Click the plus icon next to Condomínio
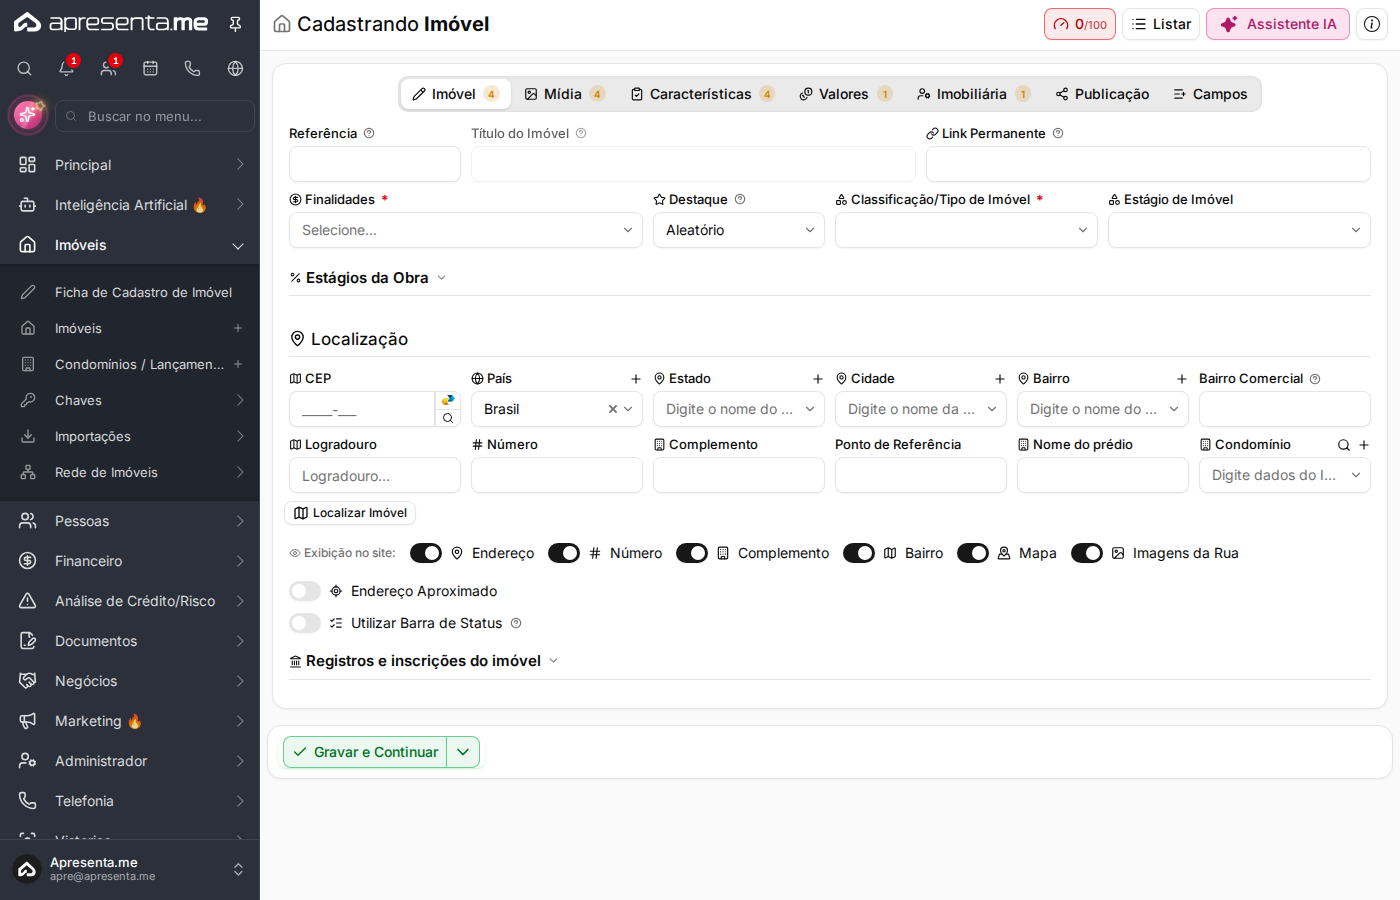This screenshot has width=1400, height=900. pyautogui.click(x=1364, y=445)
